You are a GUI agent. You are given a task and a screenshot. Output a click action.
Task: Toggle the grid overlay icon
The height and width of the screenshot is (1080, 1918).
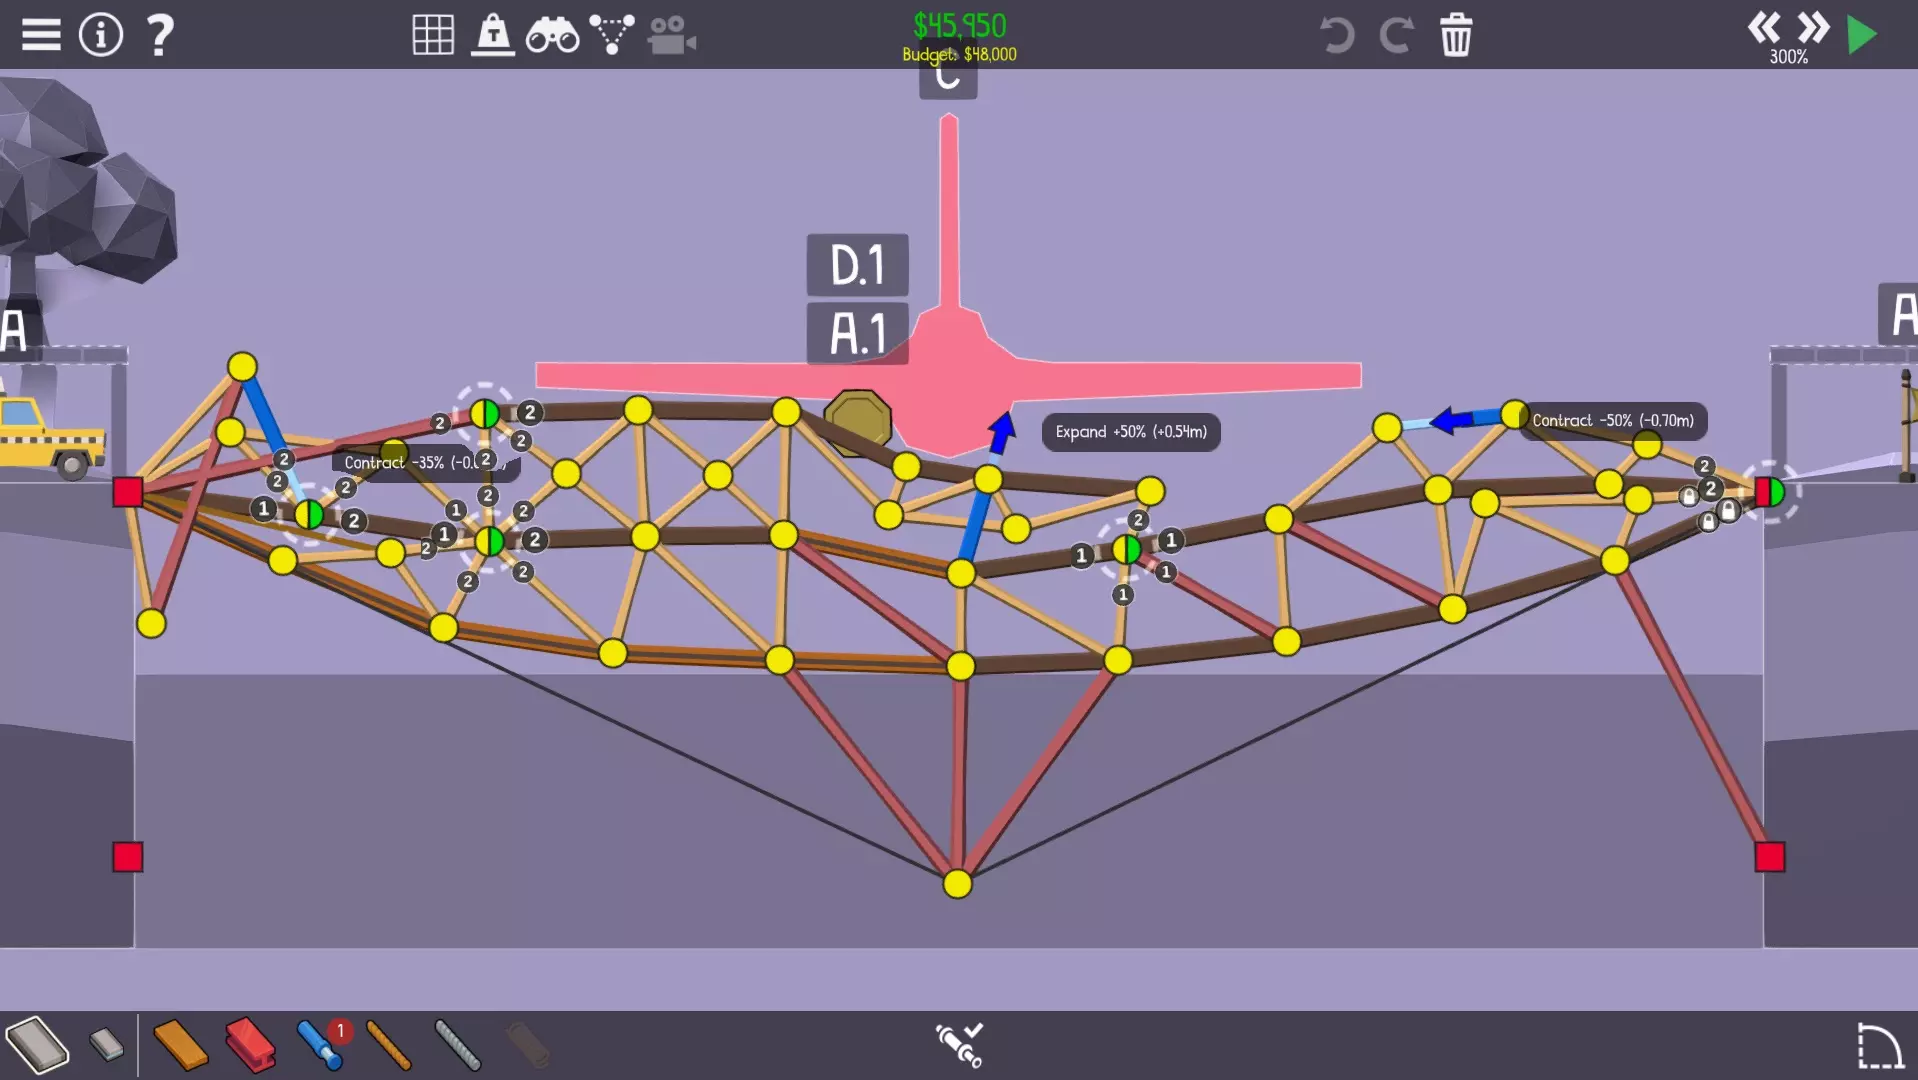433,35
